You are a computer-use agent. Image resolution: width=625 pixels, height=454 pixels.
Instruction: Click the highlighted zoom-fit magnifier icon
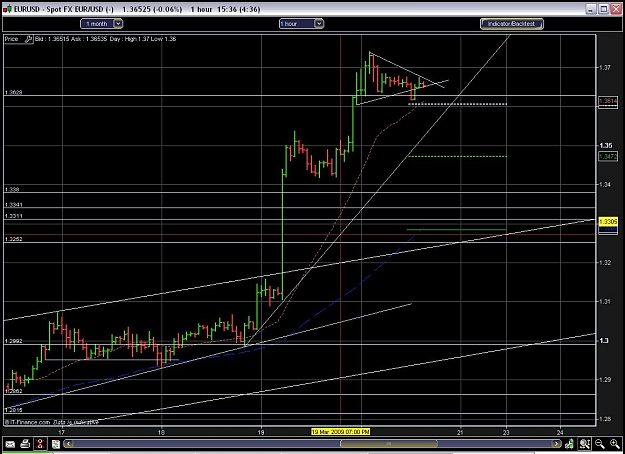pyautogui.click(x=585, y=444)
